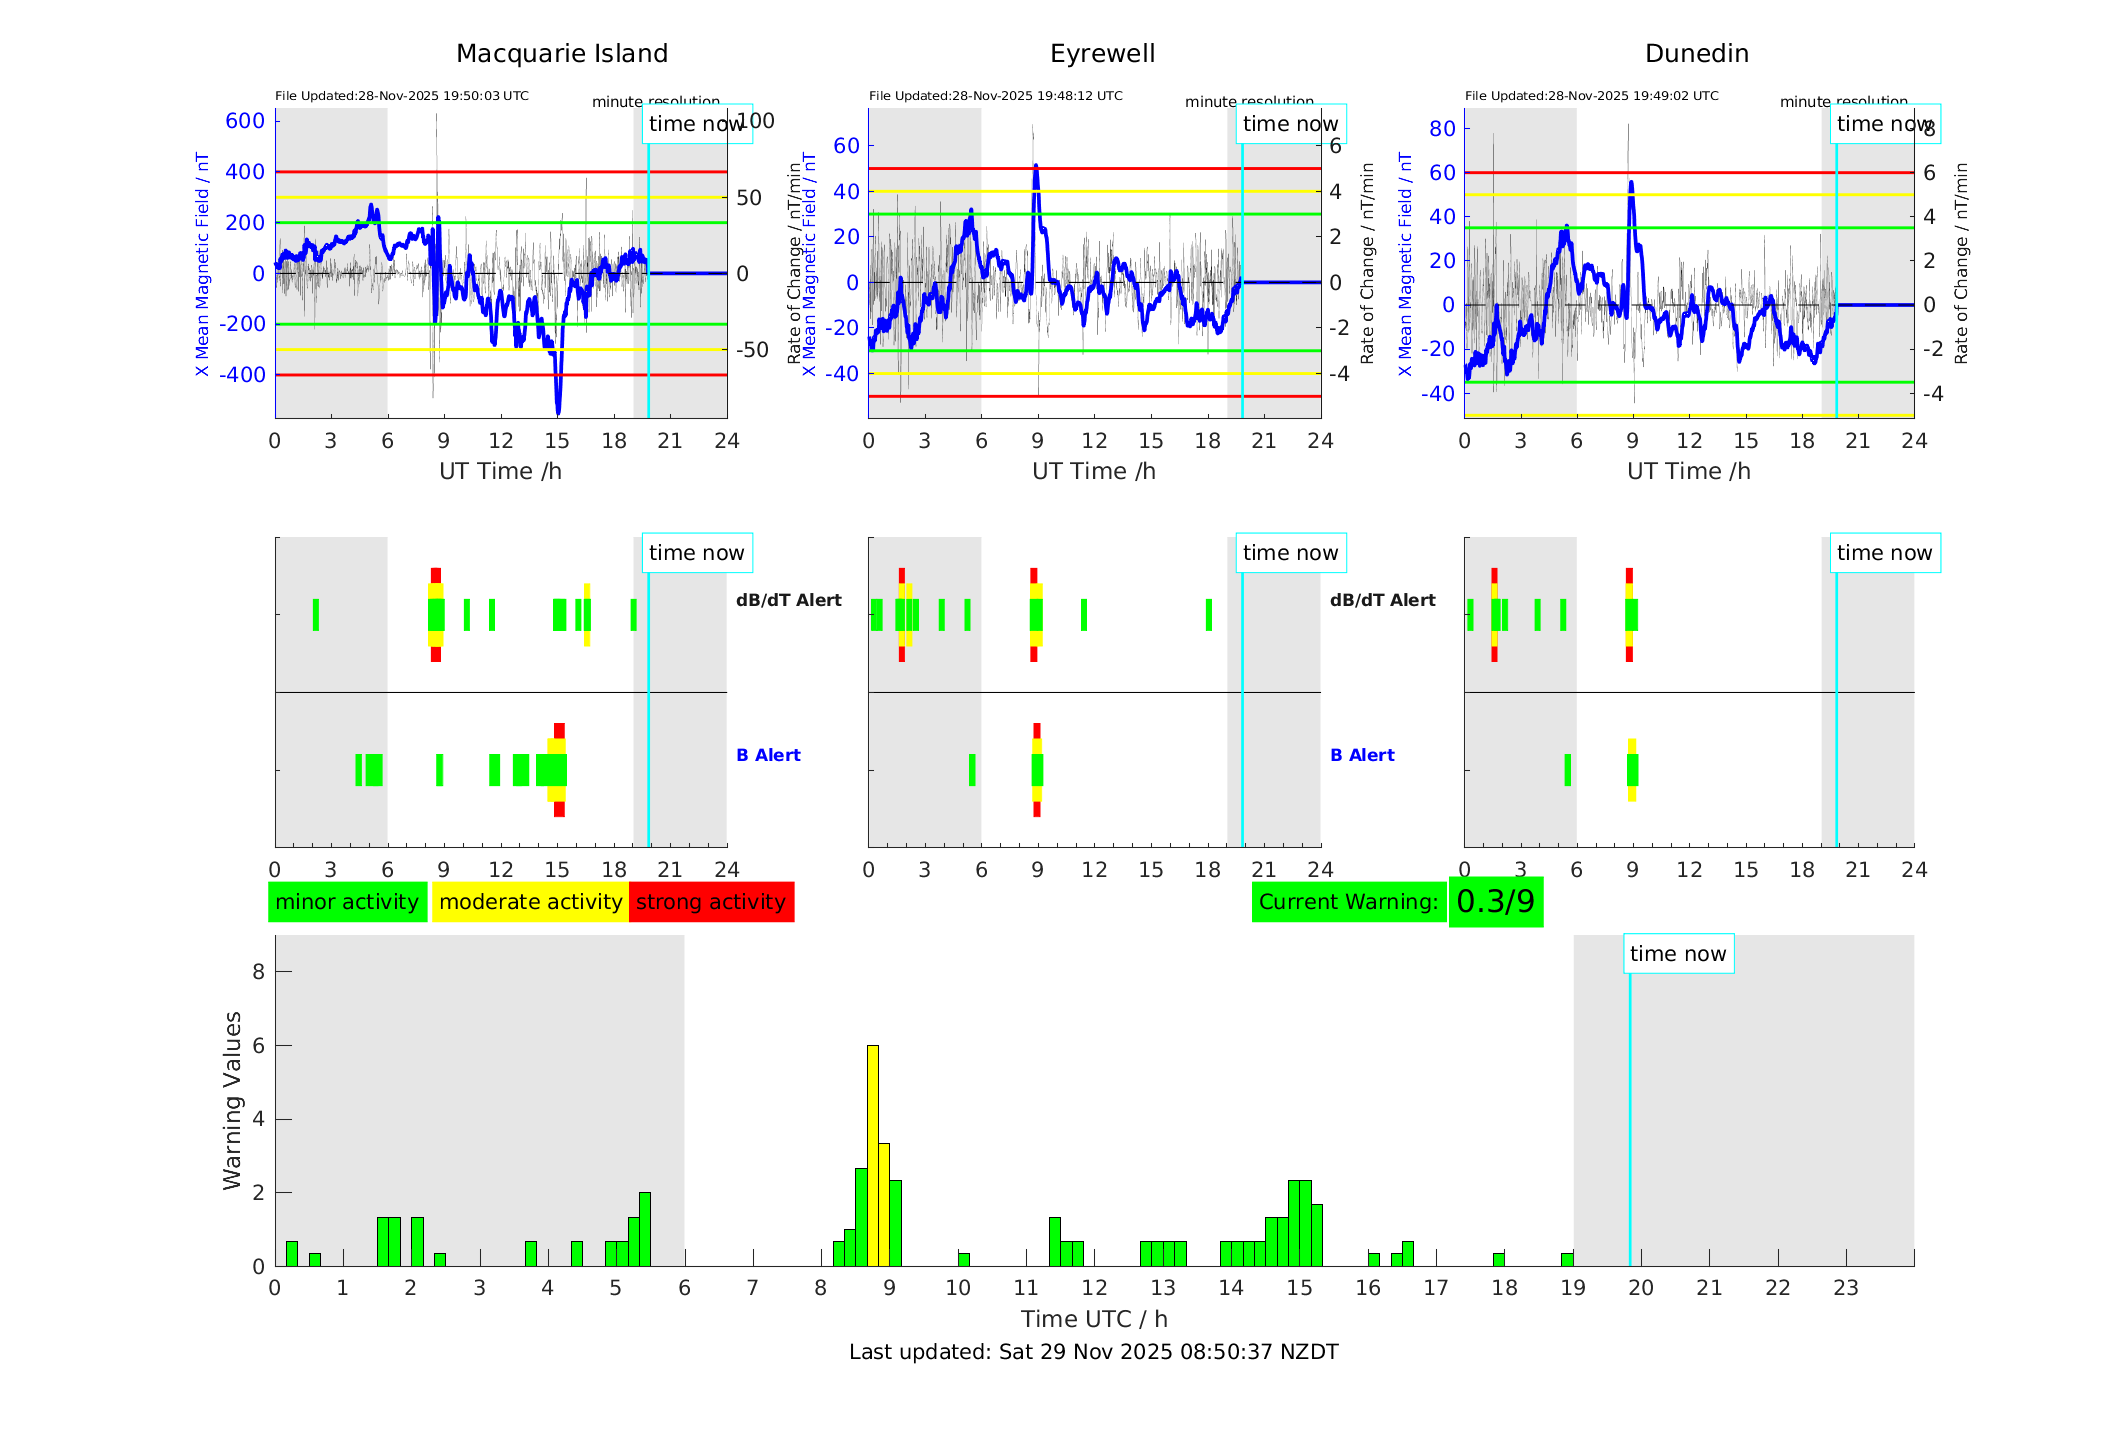
Task: Click Warning Values axis label
Action: tap(232, 1100)
